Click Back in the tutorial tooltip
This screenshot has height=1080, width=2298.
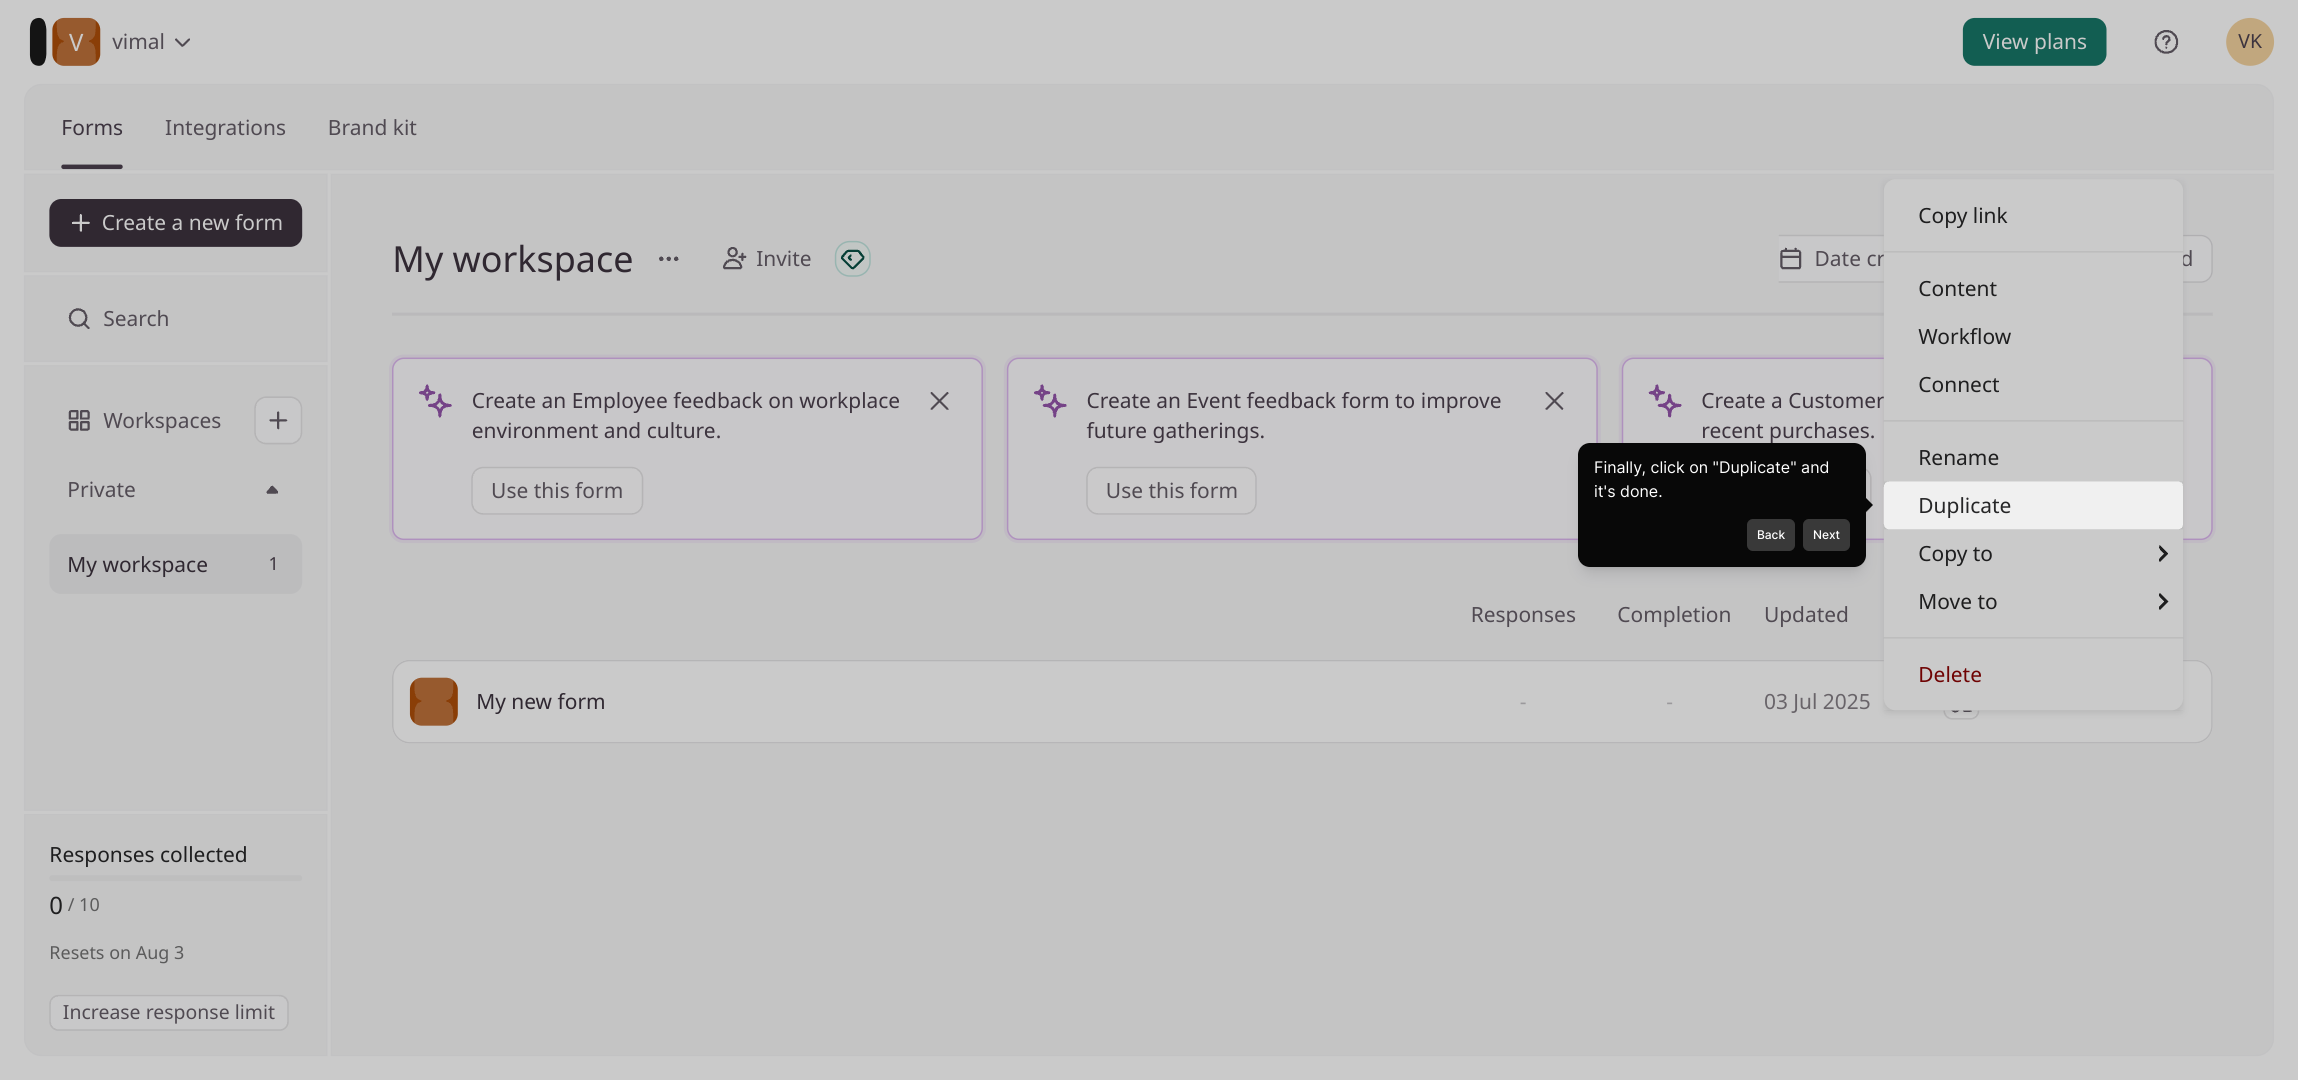point(1770,535)
